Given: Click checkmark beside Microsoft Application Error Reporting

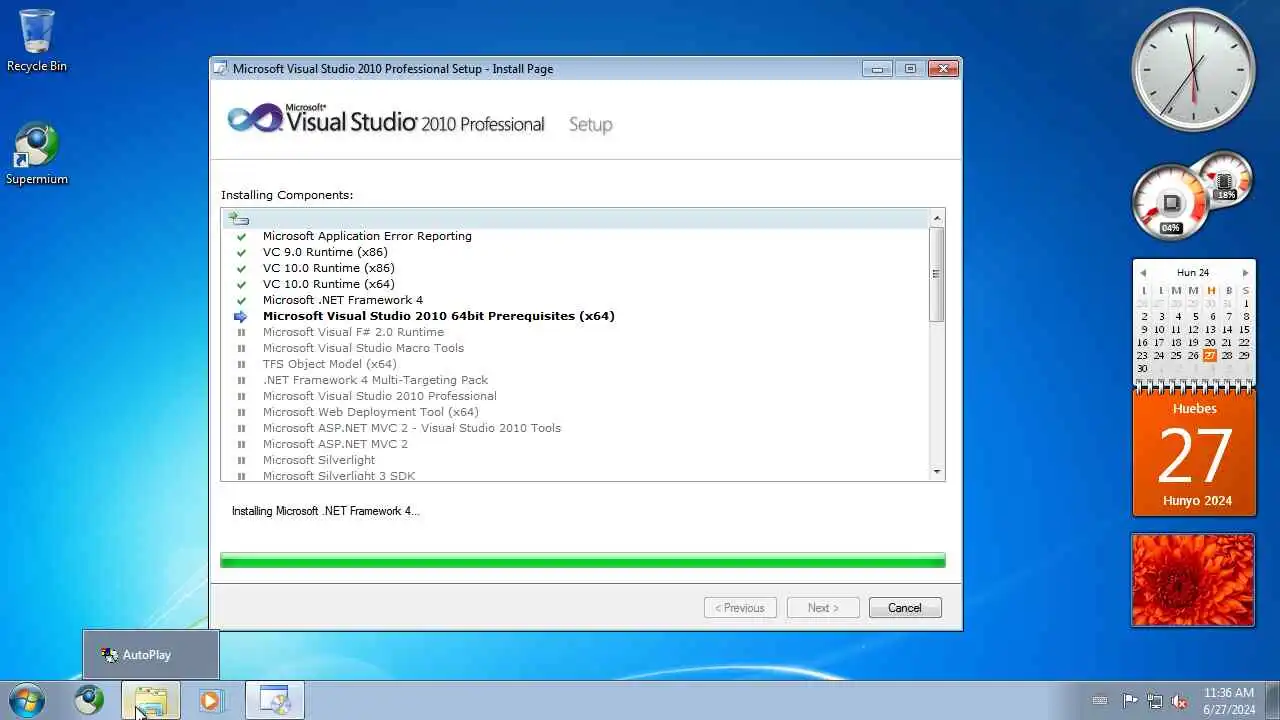Looking at the screenshot, I should [241, 237].
